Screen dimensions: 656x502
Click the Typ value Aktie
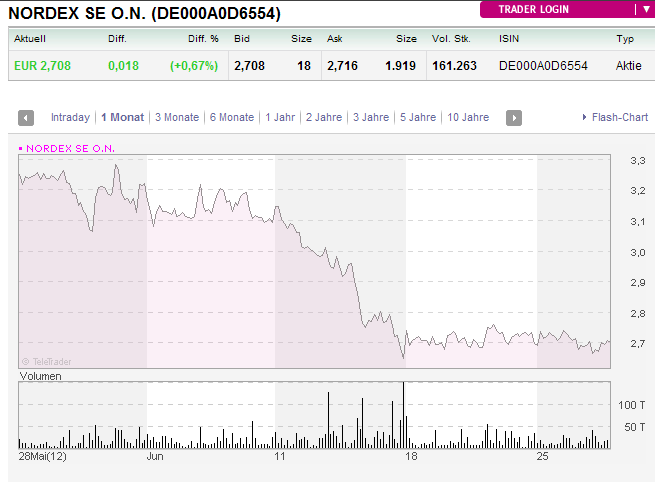[628, 66]
